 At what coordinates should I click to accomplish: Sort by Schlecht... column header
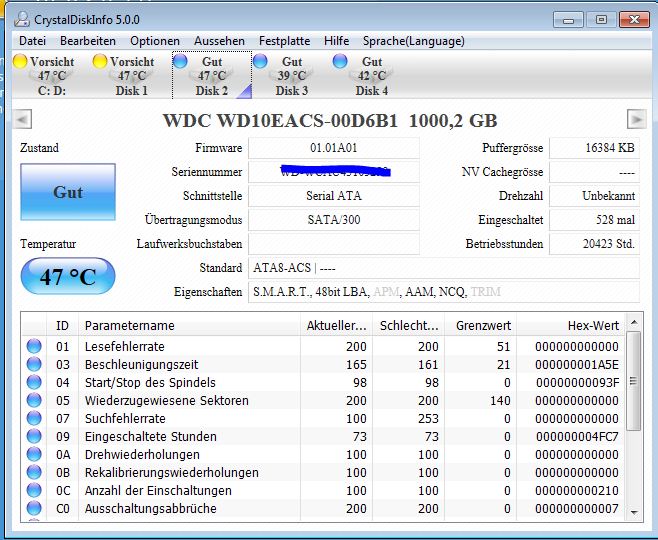tap(409, 325)
